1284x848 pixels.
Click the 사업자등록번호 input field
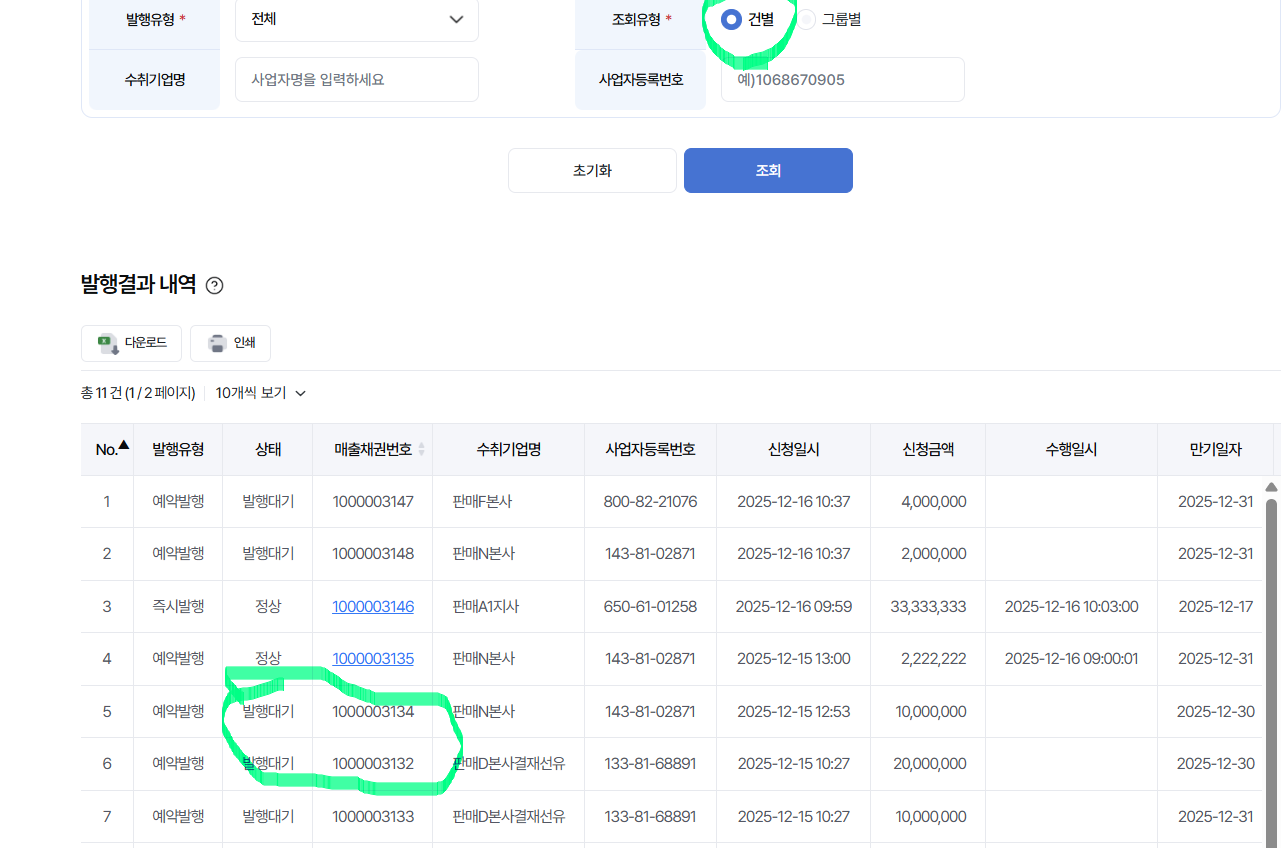click(x=843, y=79)
